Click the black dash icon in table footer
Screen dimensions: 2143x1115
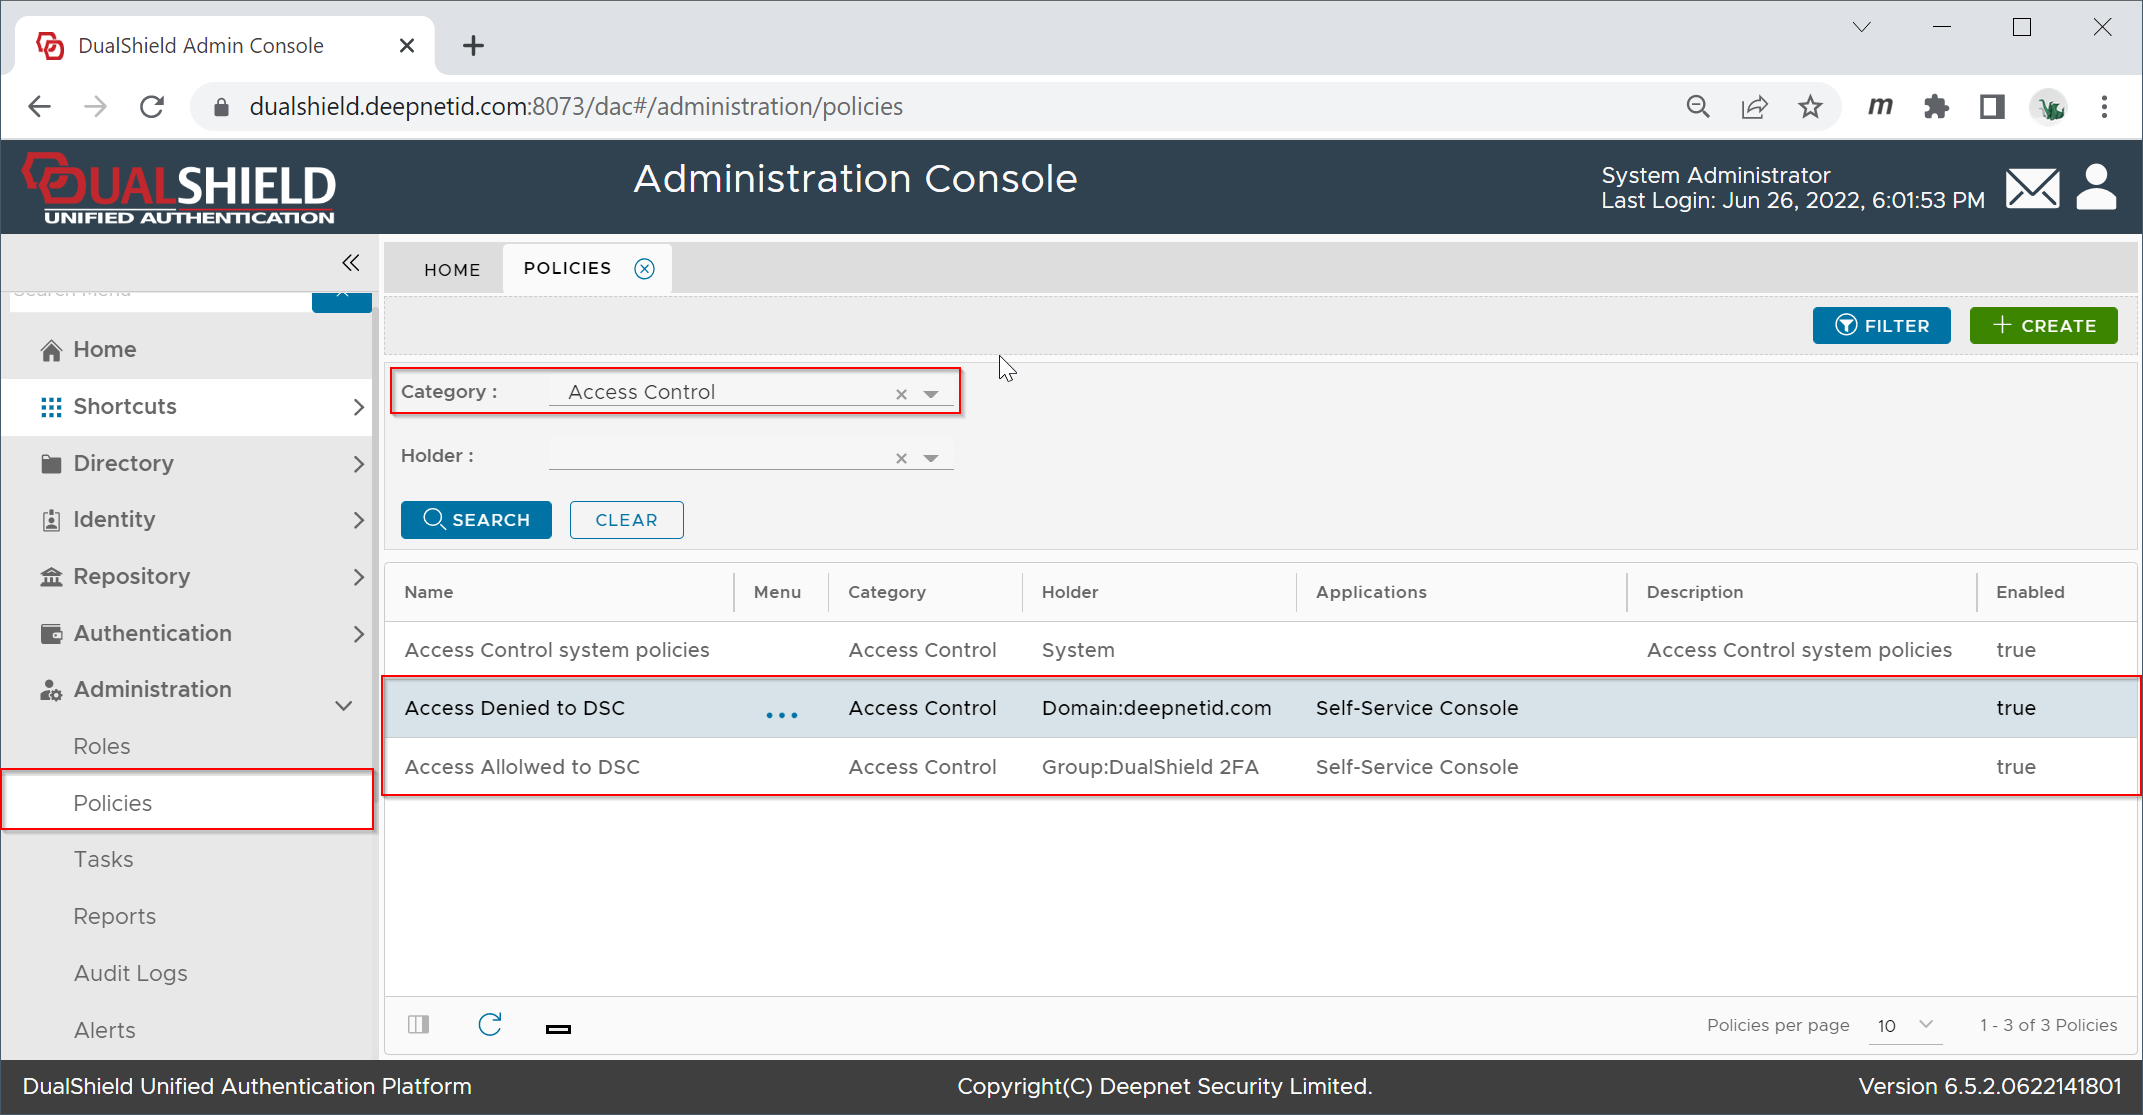558,1029
